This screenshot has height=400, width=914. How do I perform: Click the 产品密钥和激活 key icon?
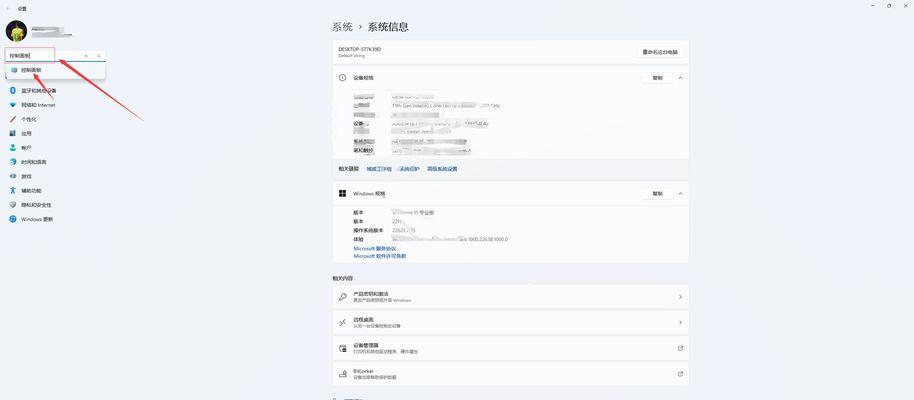point(343,297)
